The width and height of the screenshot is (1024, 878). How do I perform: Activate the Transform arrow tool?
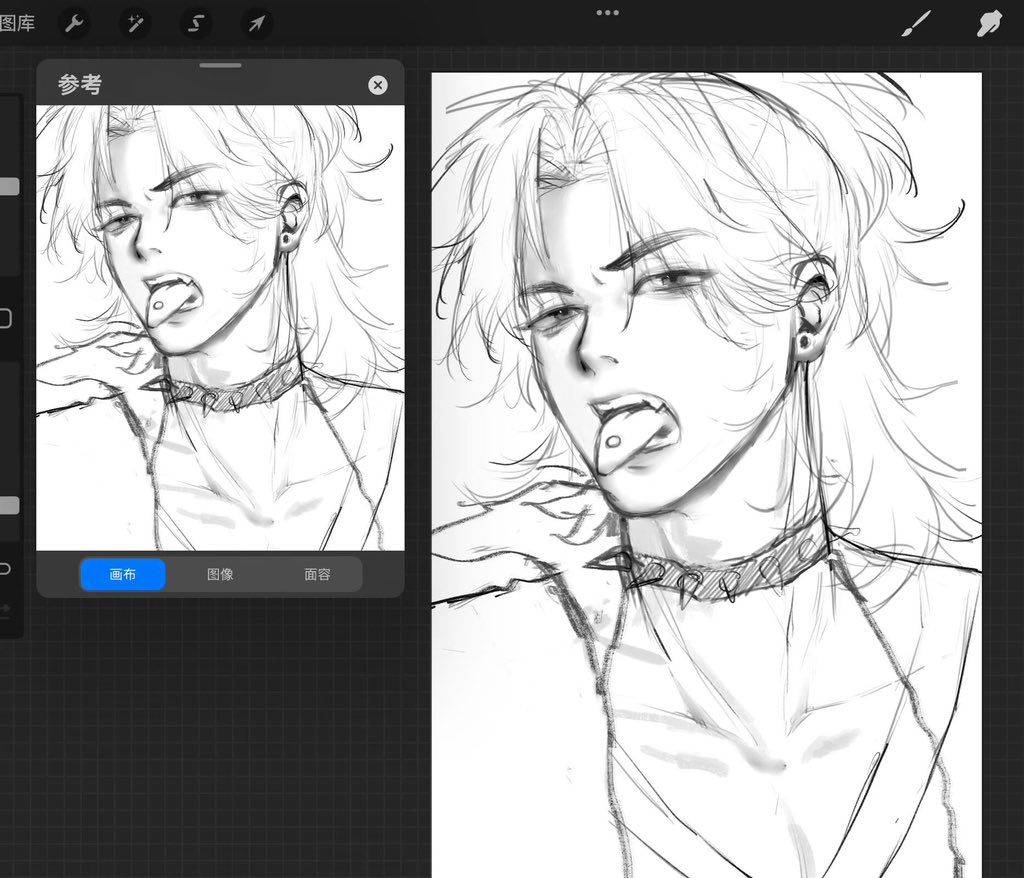[257, 24]
